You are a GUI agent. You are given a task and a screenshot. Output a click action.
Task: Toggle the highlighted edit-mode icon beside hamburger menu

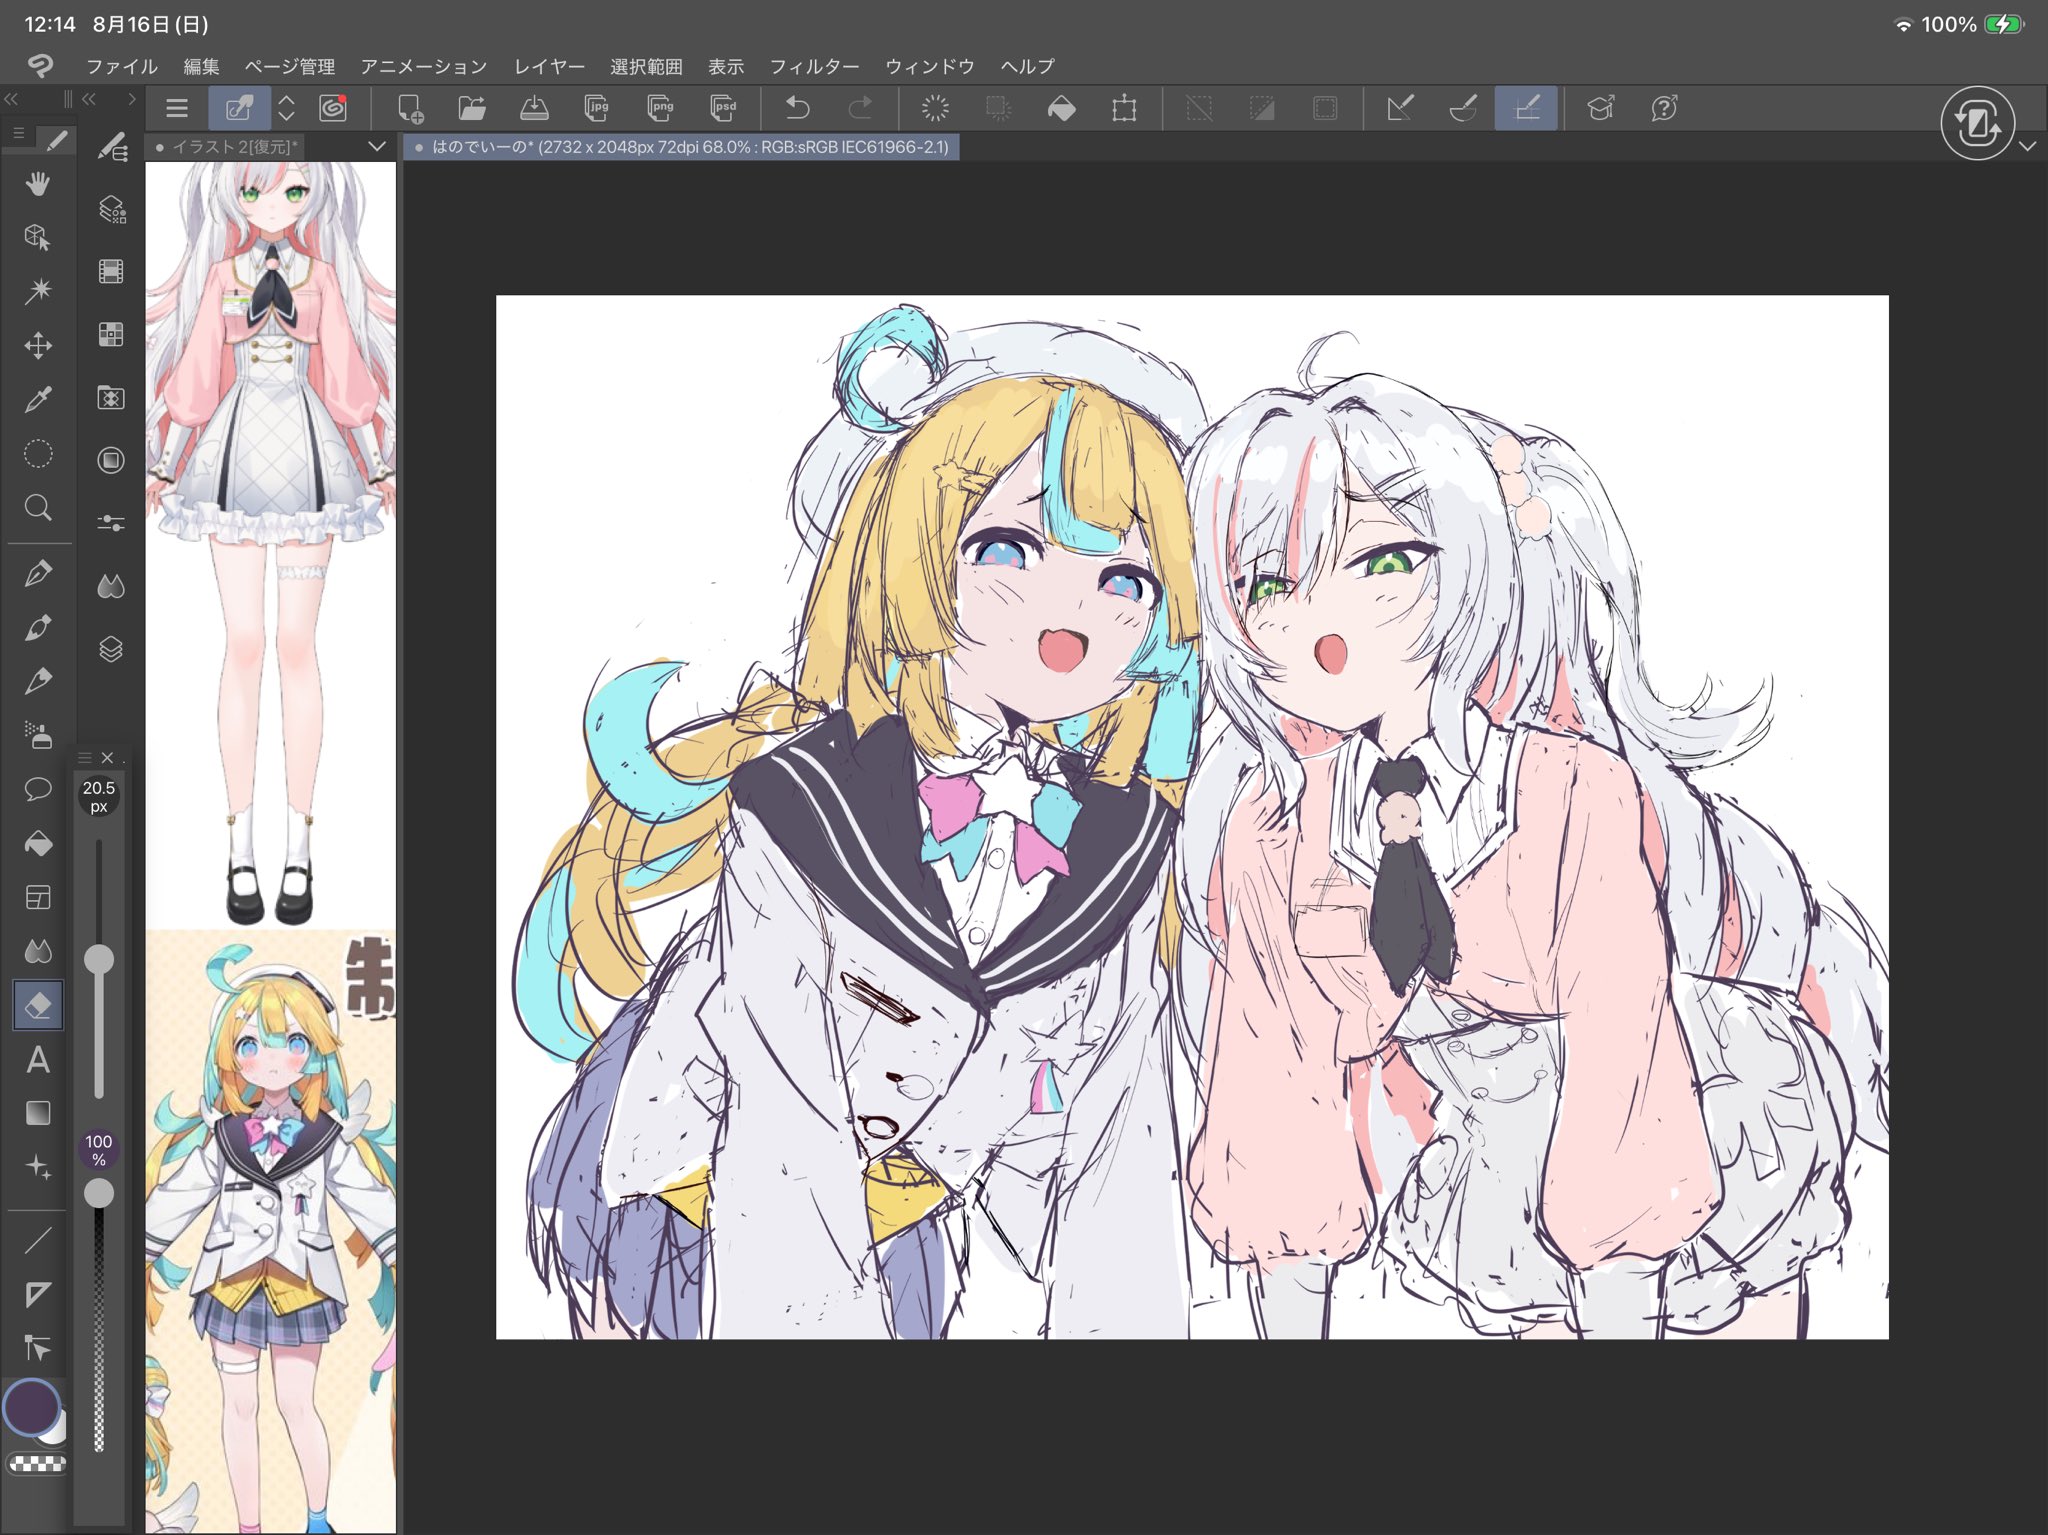239,108
